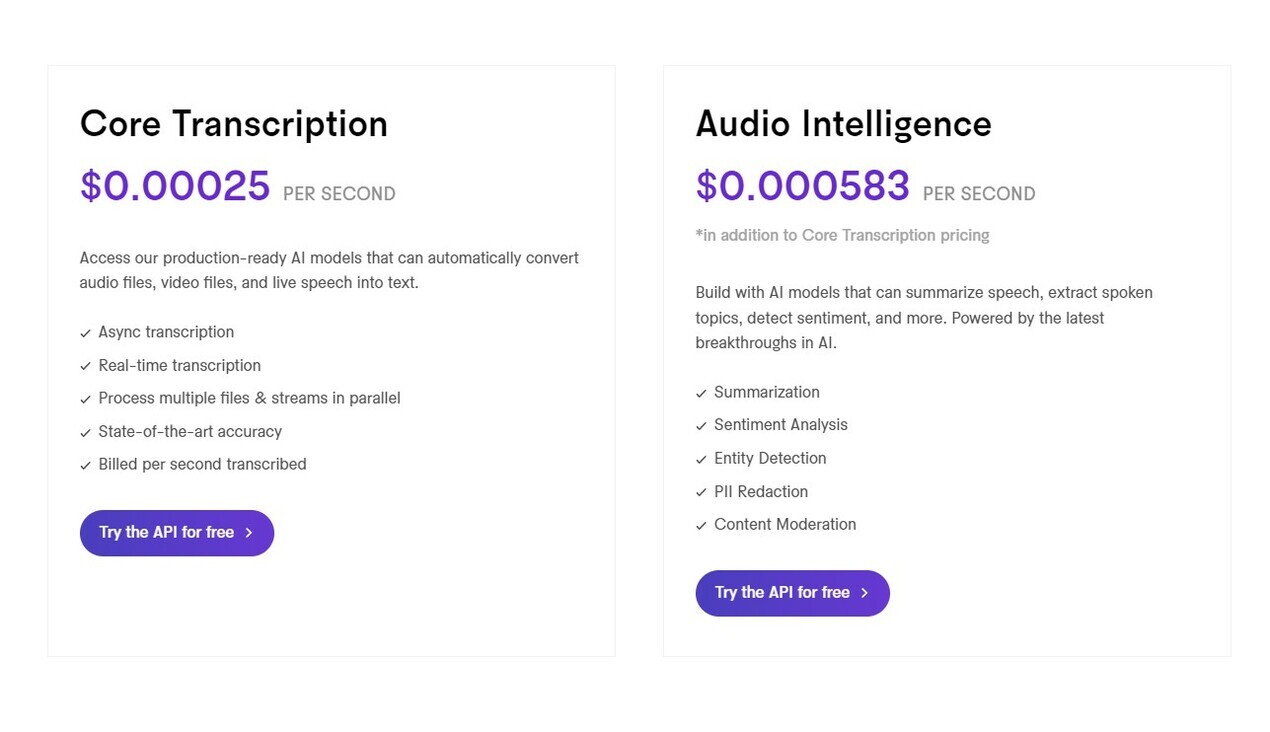Click the $0.00025 per second price
The width and height of the screenshot is (1270, 732).
click(x=238, y=187)
